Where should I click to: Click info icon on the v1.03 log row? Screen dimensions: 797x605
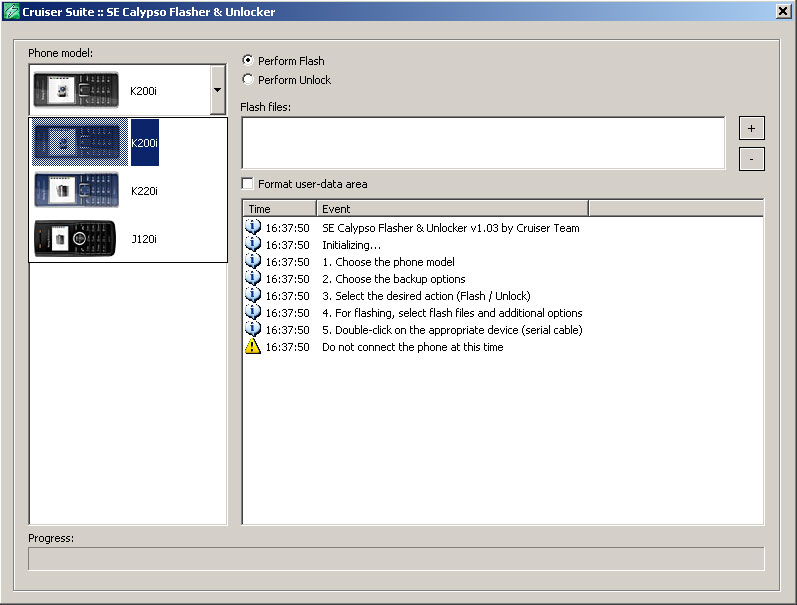[x=253, y=227]
